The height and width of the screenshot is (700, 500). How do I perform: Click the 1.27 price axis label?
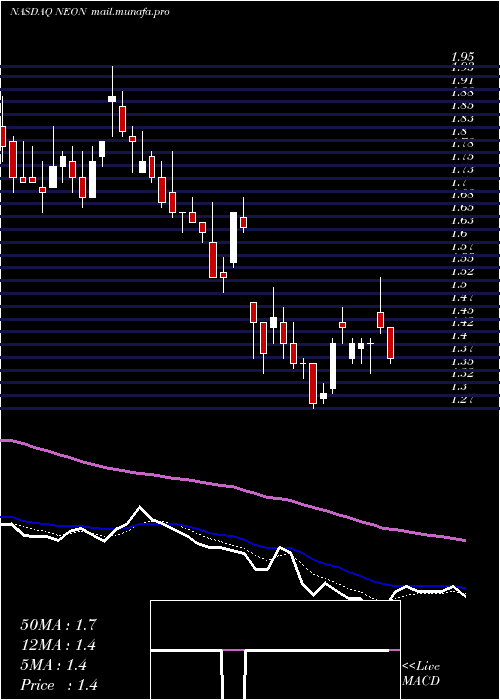tap(462, 399)
